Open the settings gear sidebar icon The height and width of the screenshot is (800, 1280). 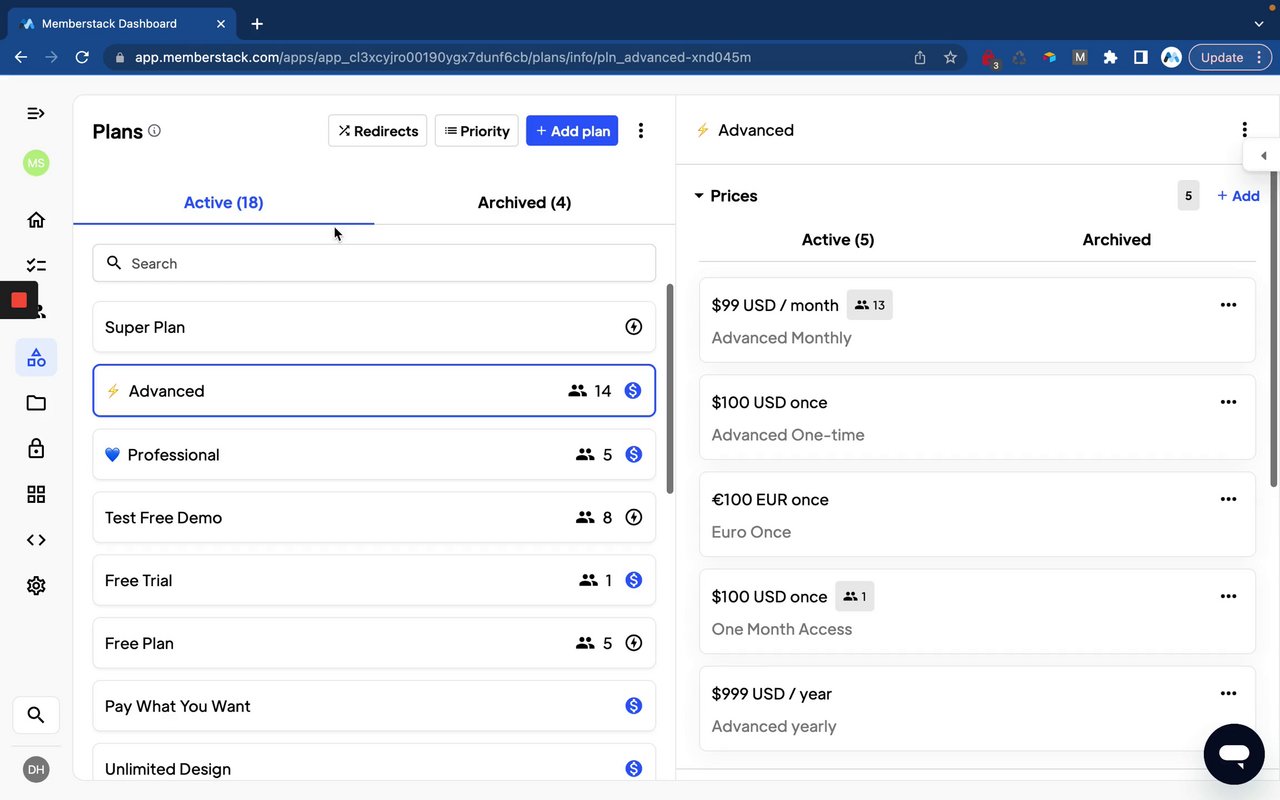tap(36, 585)
